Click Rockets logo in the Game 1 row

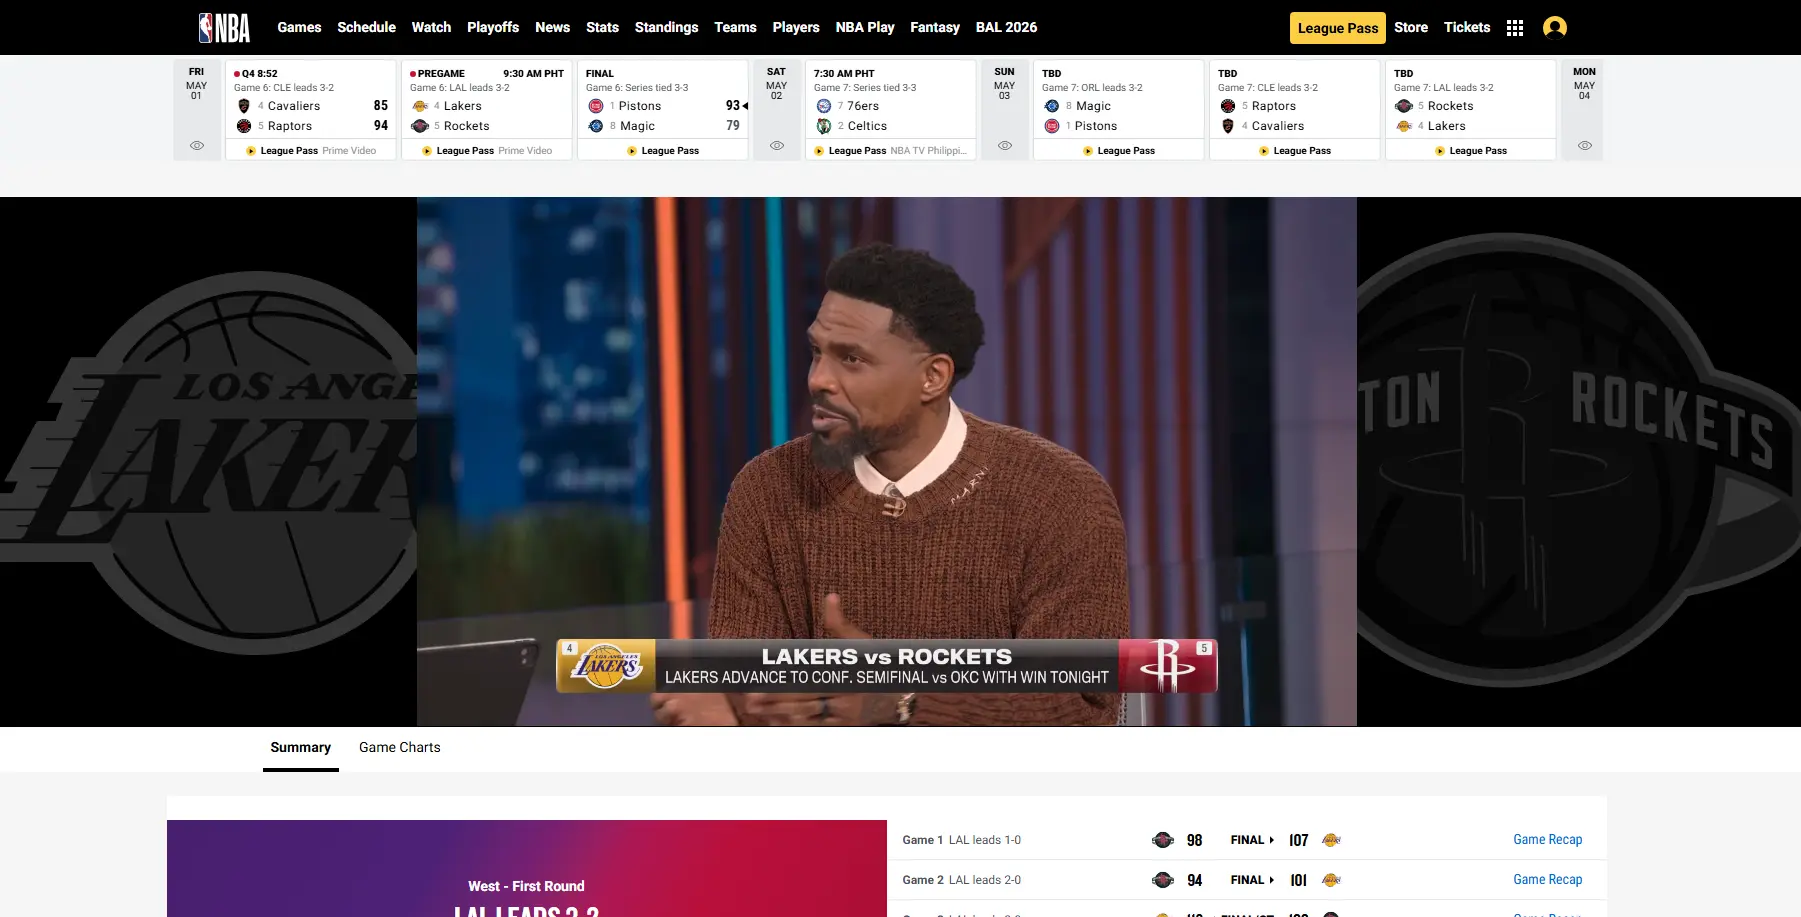tap(1163, 840)
